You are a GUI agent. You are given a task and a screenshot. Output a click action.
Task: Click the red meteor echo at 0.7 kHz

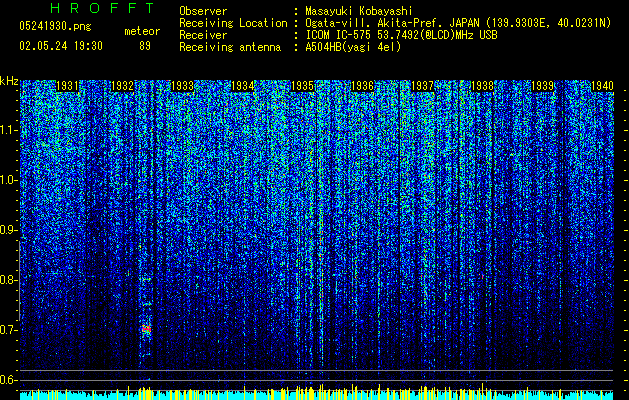(x=146, y=329)
